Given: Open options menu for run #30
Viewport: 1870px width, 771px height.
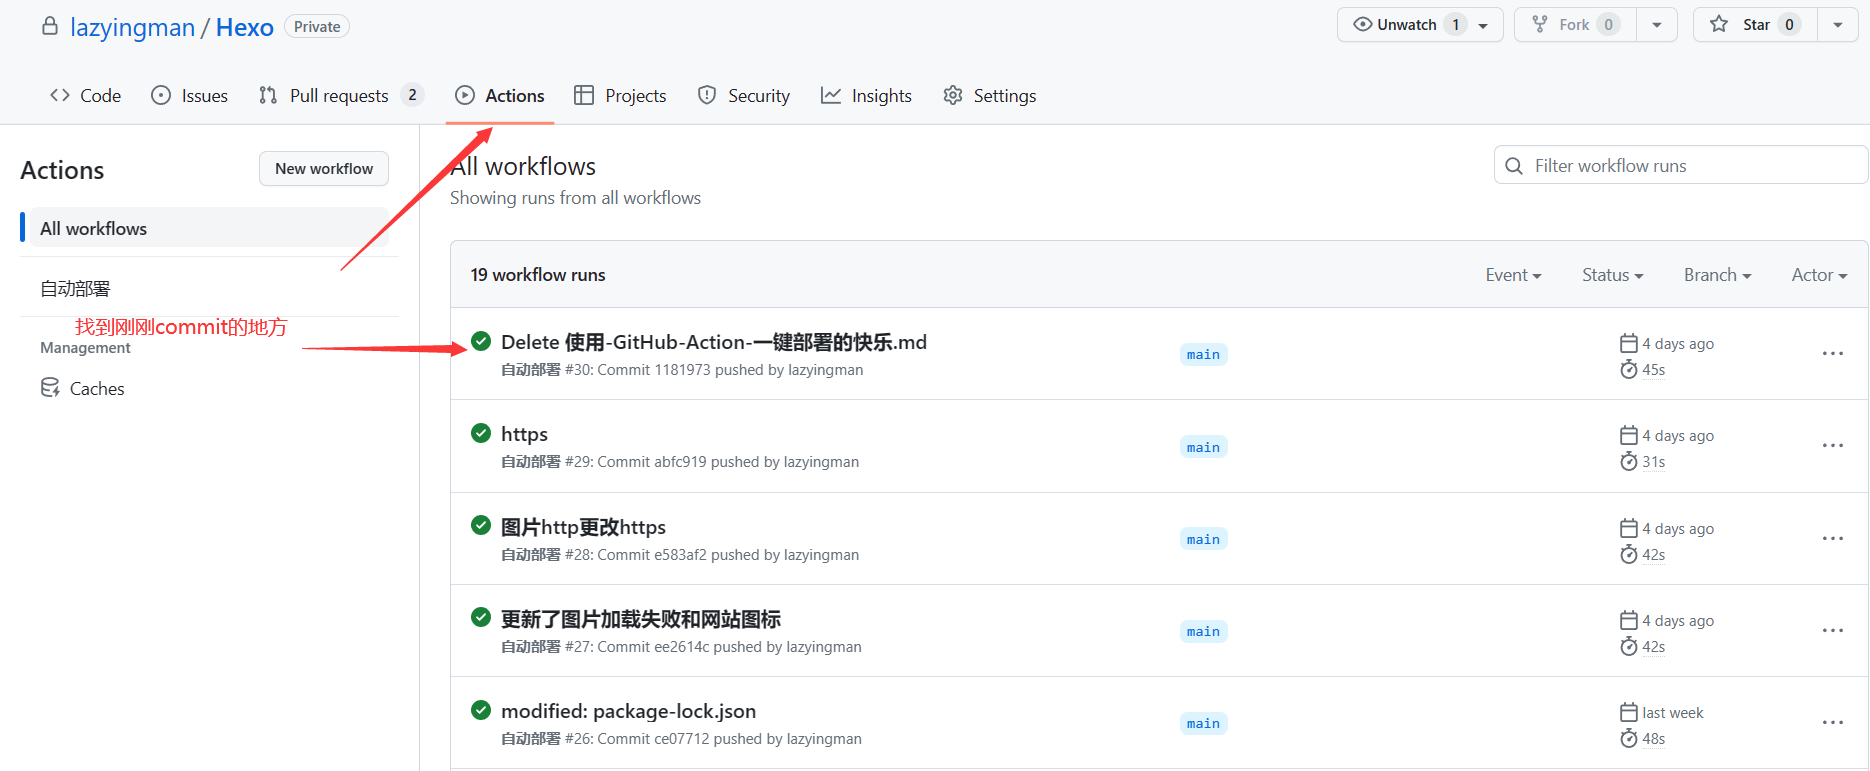Looking at the screenshot, I should point(1833,354).
